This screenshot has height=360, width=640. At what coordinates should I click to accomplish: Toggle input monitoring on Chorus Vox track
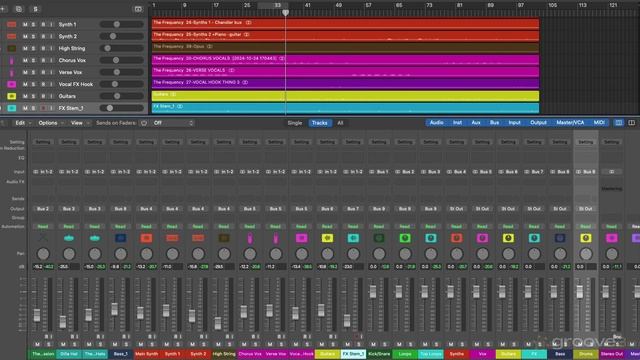coord(51,60)
